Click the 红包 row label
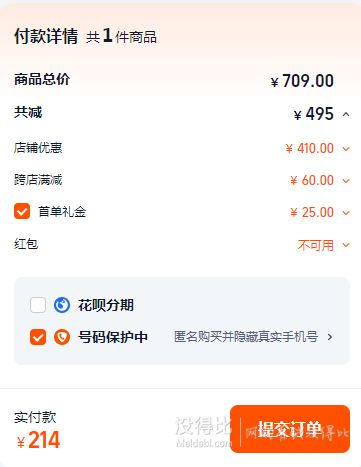The height and width of the screenshot is (467, 361). point(26,244)
